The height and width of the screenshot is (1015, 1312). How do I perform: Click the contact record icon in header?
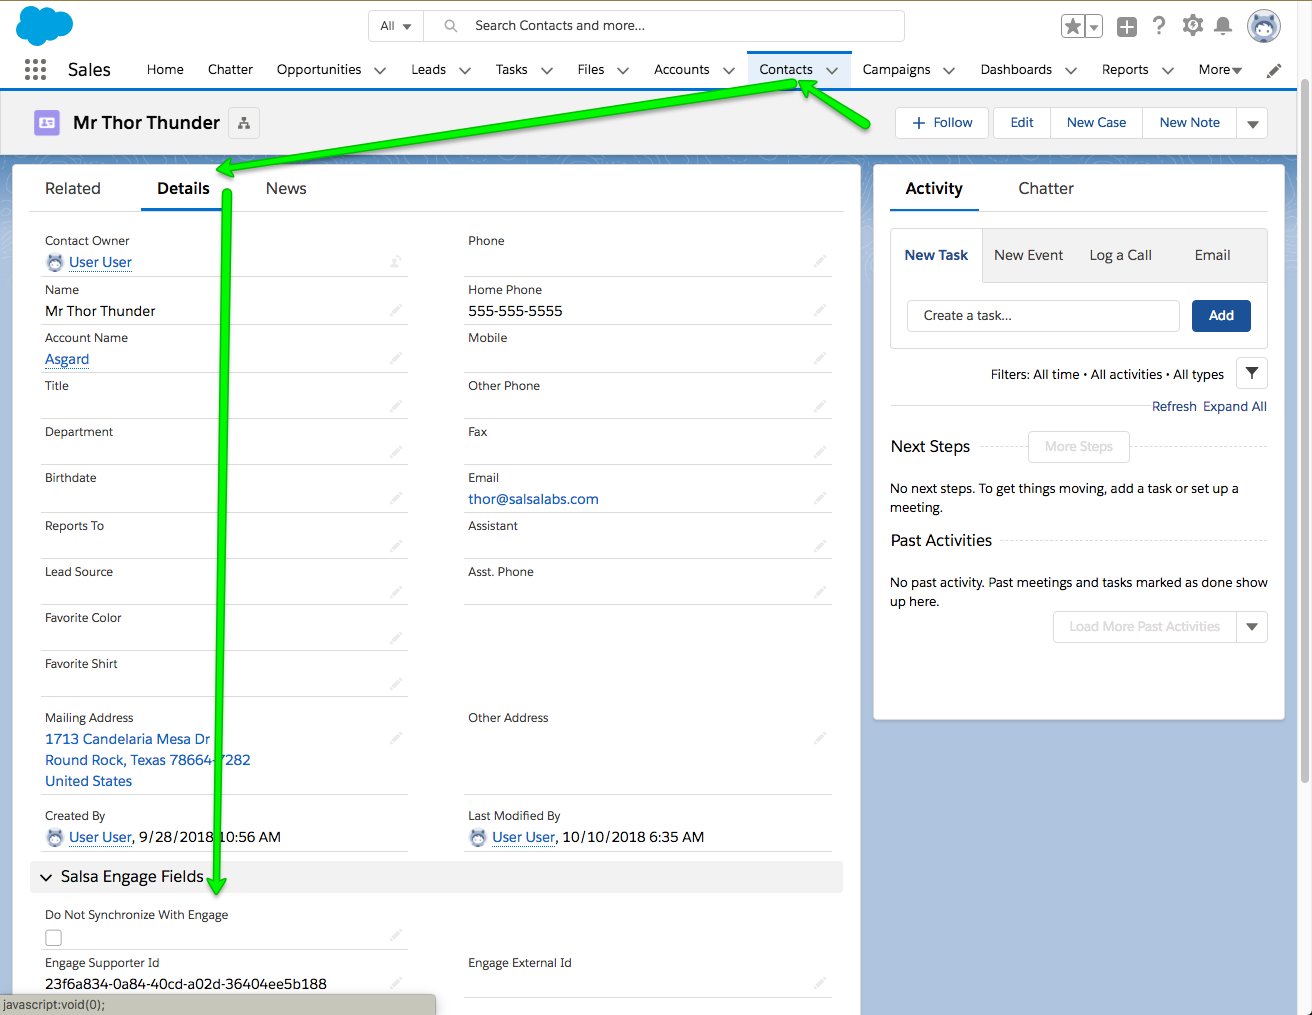(x=47, y=122)
